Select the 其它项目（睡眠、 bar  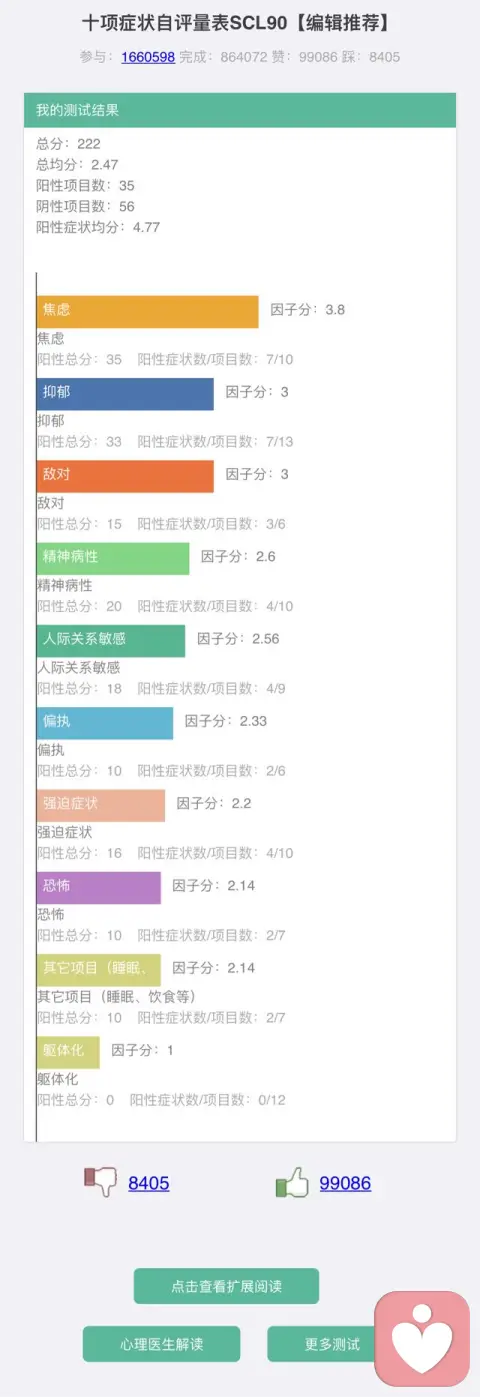coord(99,969)
